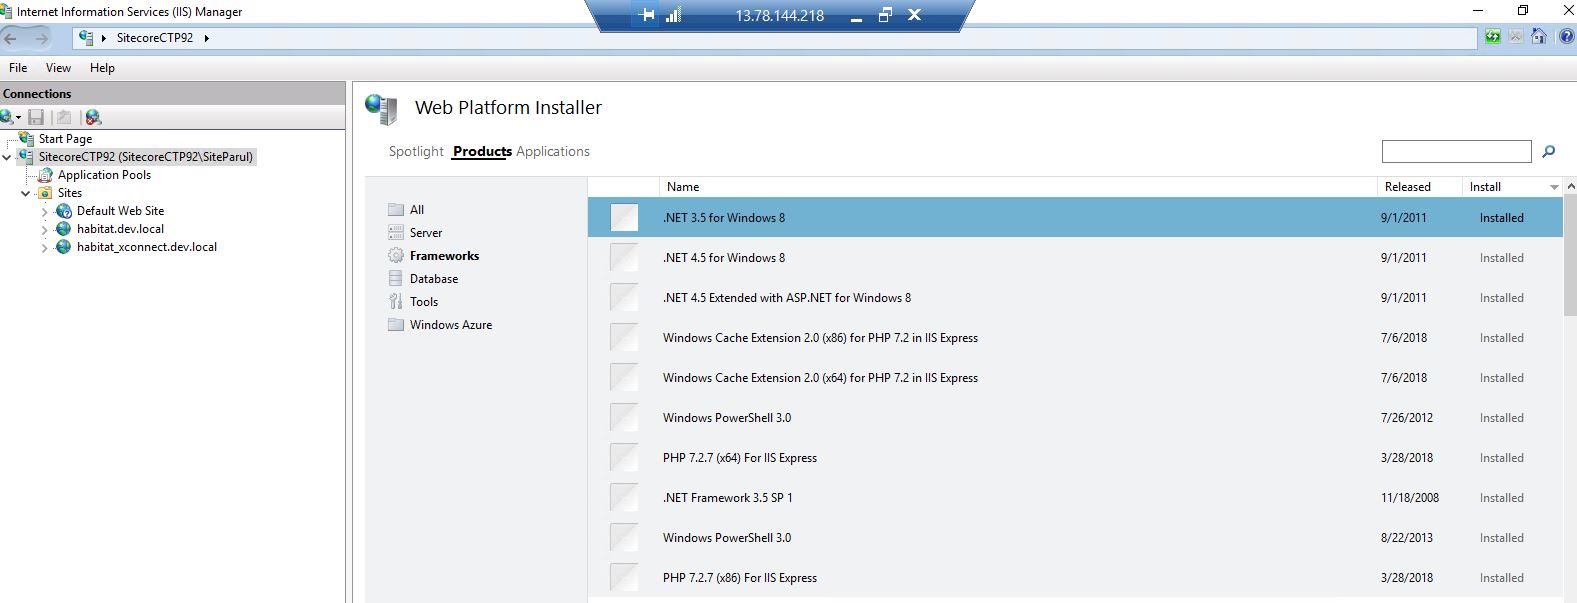Expand the Default Web Site node

(x=45, y=211)
